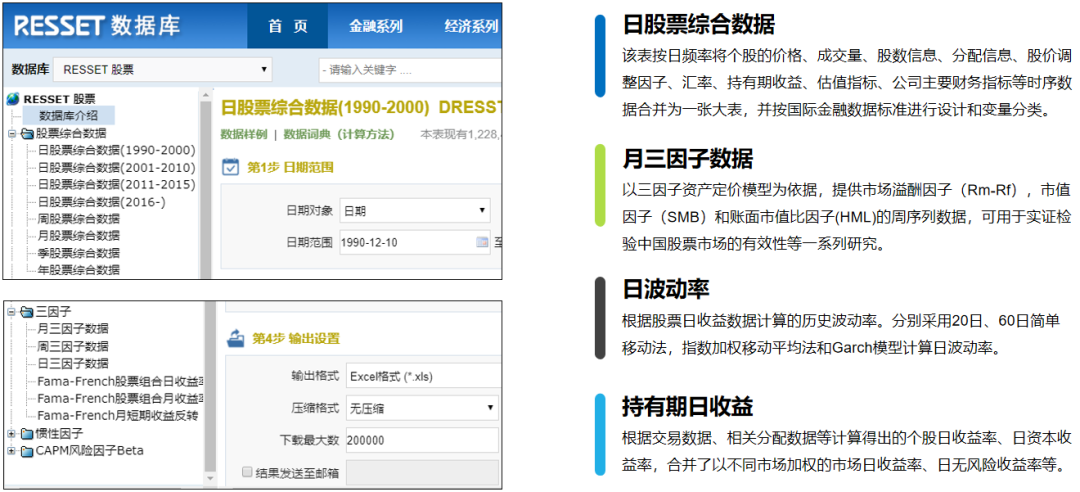
Task: Open the 数据样例 link
Action: 243,134
